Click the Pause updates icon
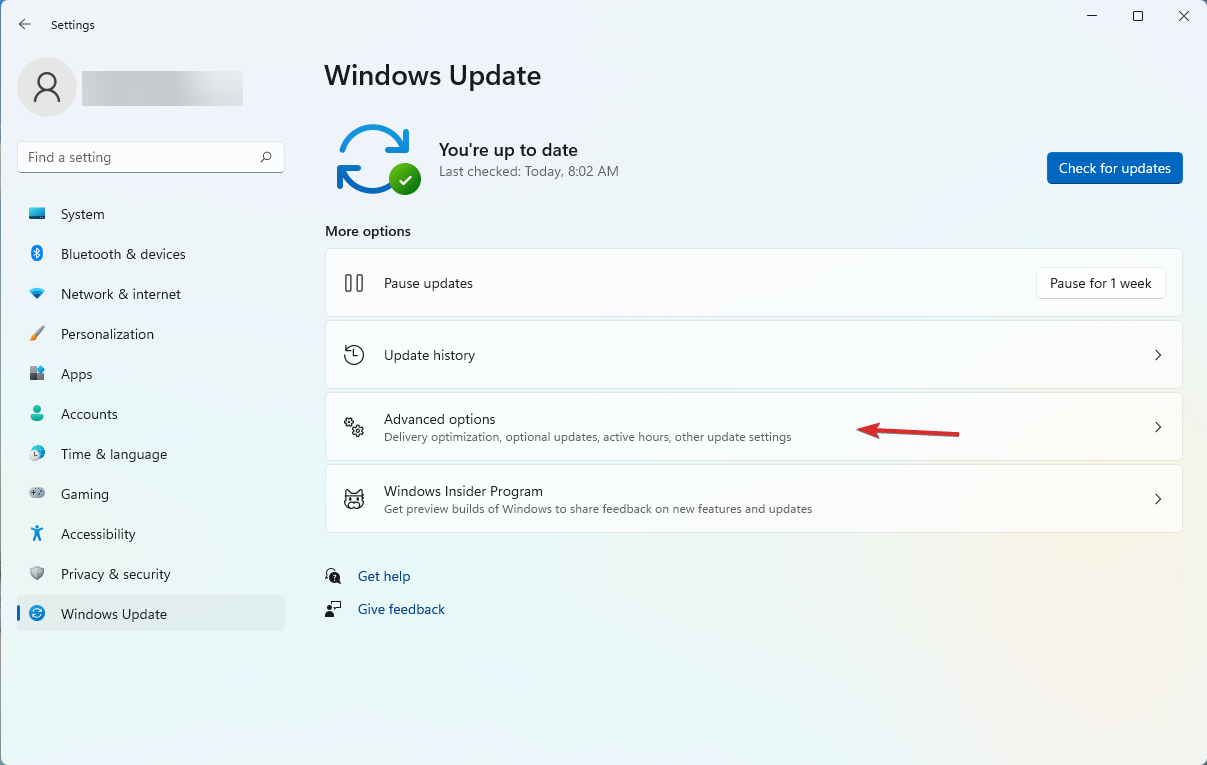Viewport: 1207px width, 765px height. 354,283
